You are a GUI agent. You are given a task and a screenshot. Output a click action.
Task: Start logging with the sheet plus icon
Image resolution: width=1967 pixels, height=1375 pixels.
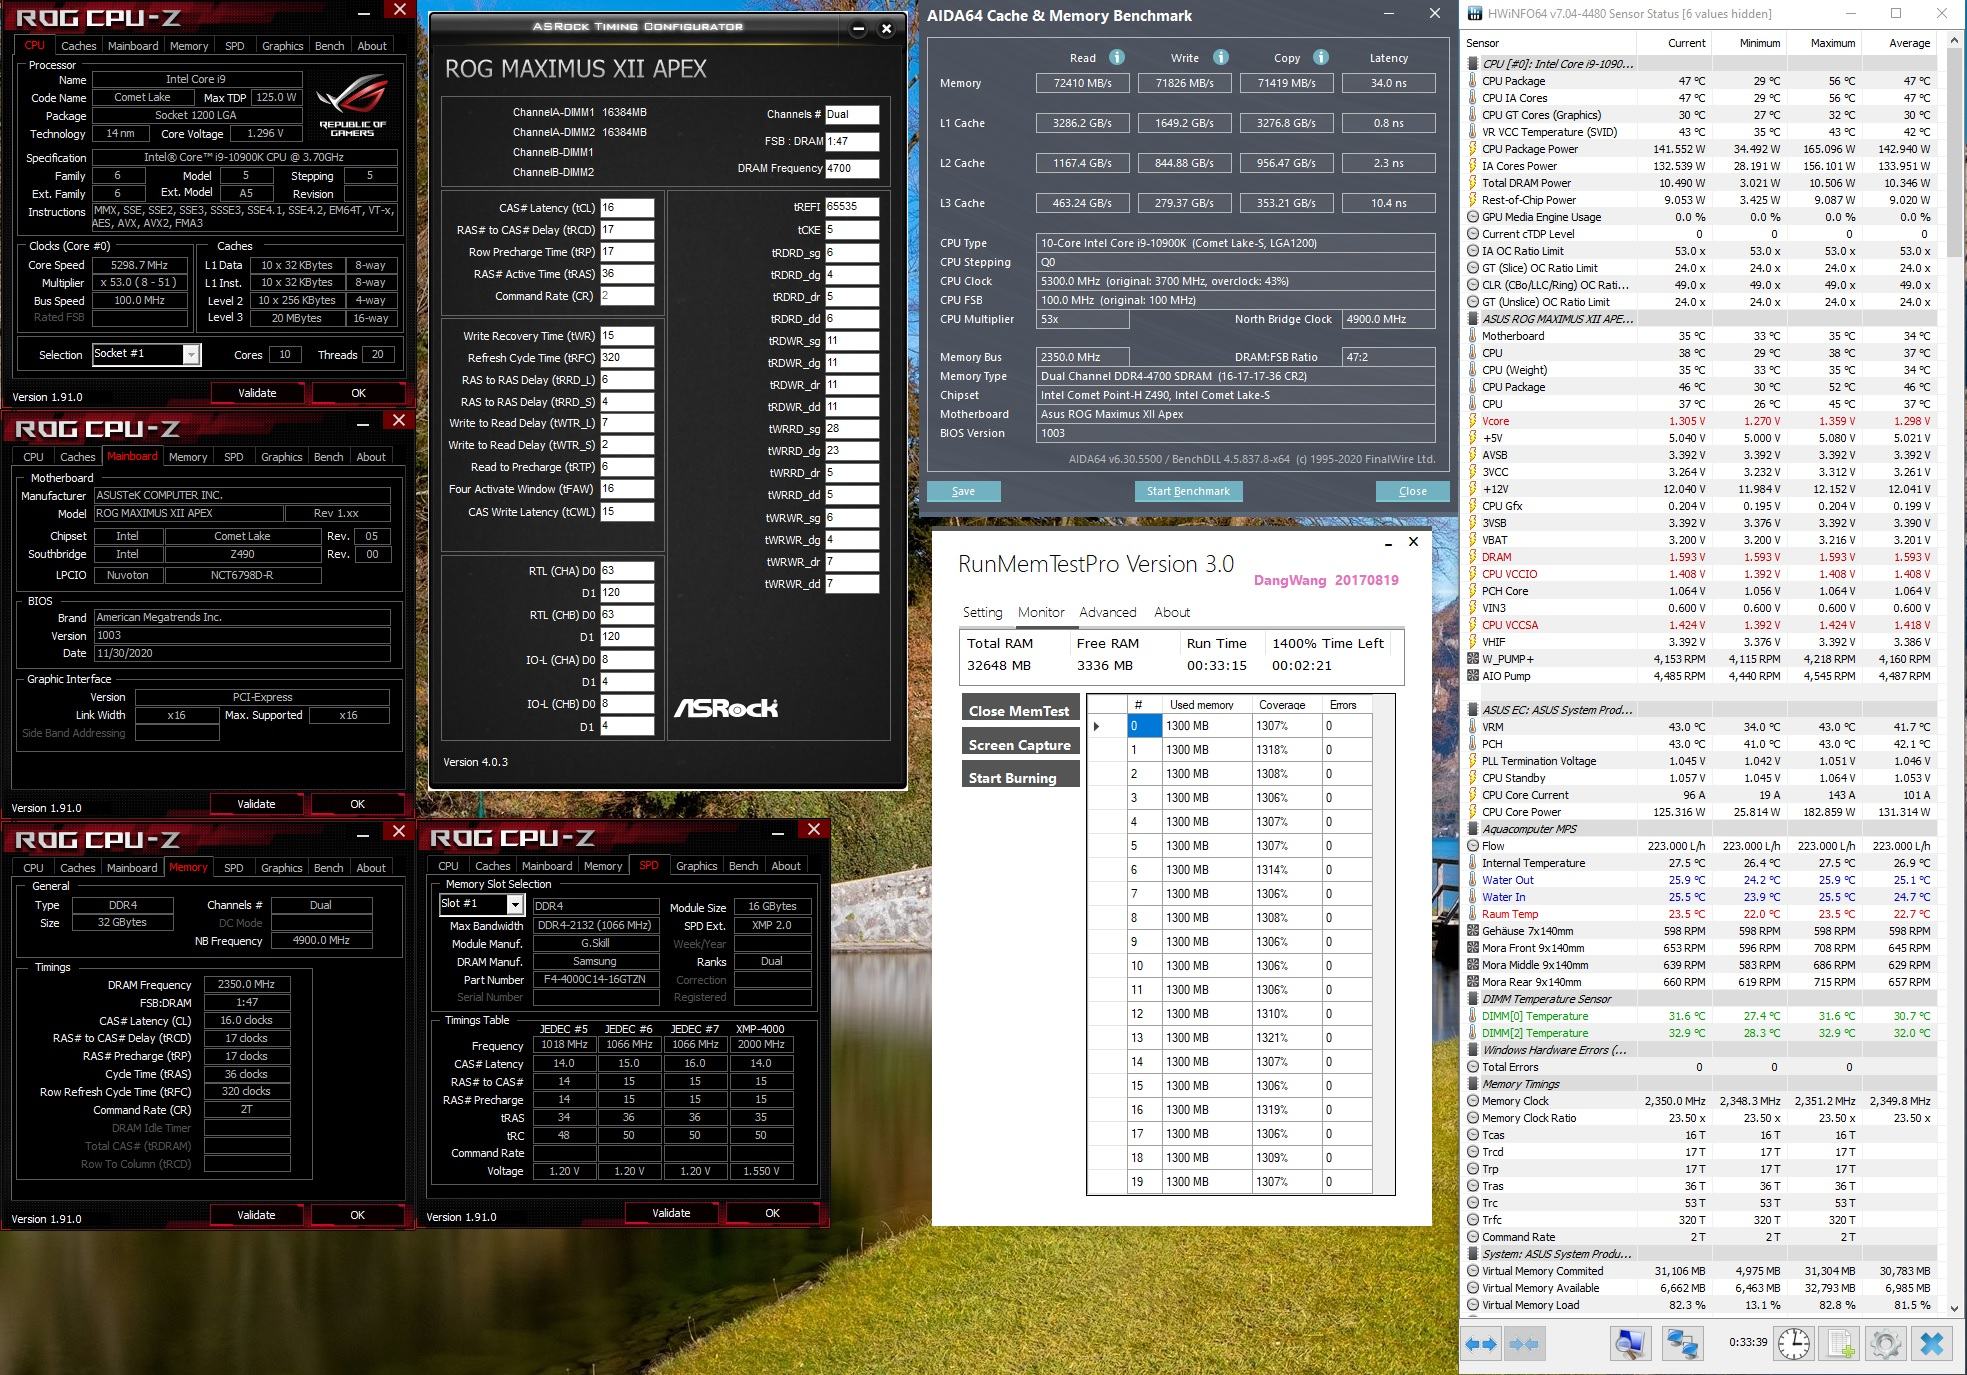[1840, 1344]
